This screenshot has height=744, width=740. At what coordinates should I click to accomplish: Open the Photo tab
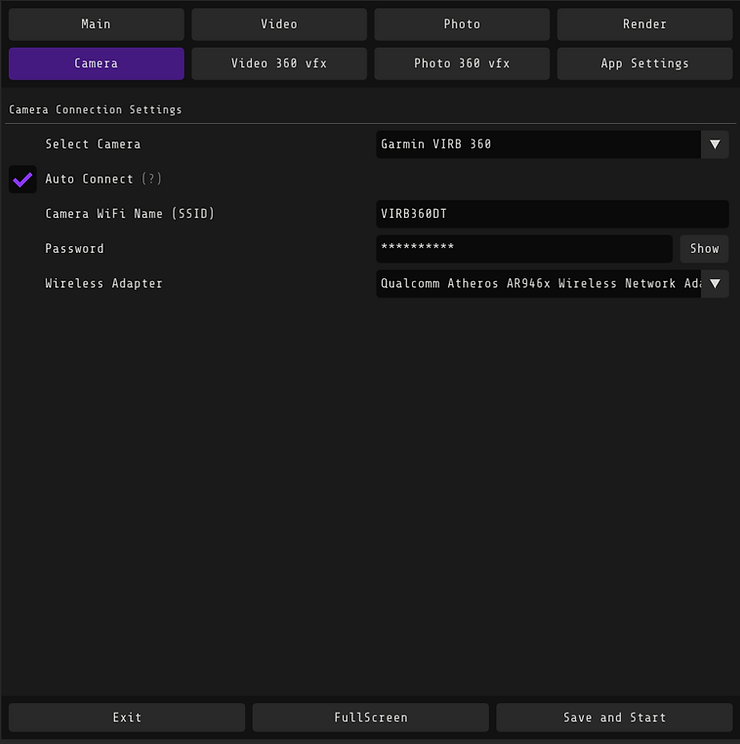(x=462, y=24)
